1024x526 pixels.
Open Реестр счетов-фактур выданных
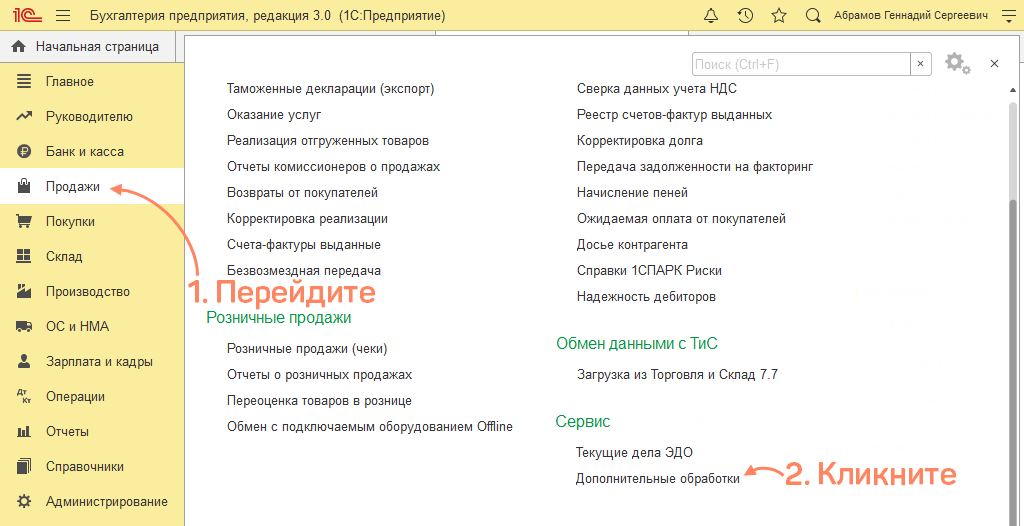(675, 114)
